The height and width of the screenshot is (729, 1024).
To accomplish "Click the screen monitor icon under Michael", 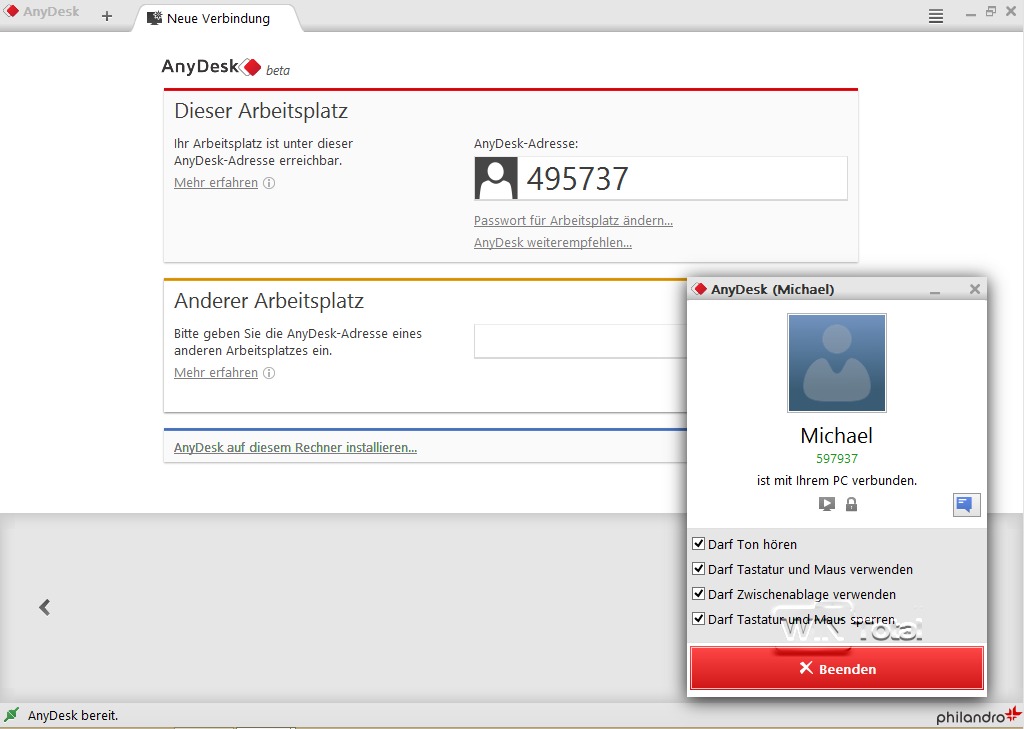I will (827, 504).
